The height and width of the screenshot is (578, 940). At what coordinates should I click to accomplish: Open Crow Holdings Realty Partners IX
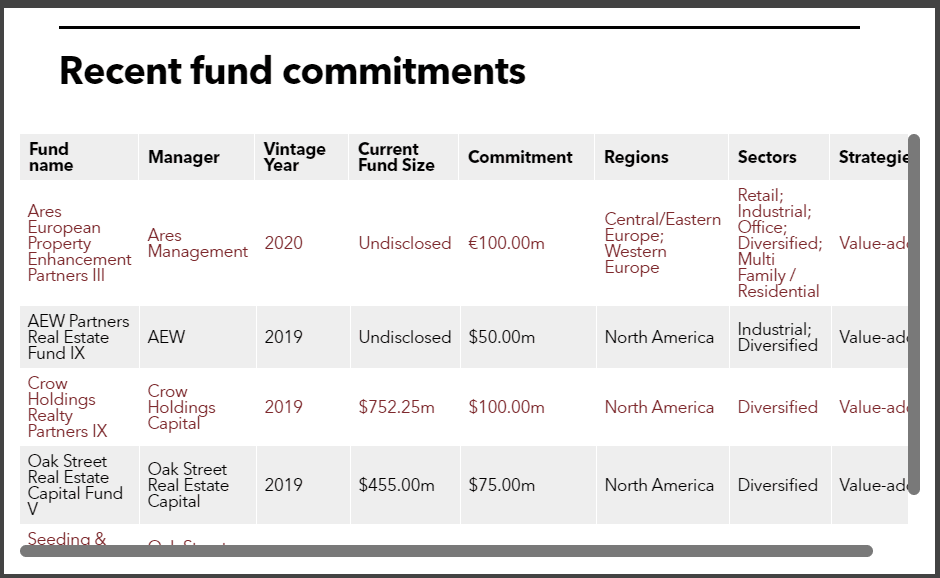[67, 407]
